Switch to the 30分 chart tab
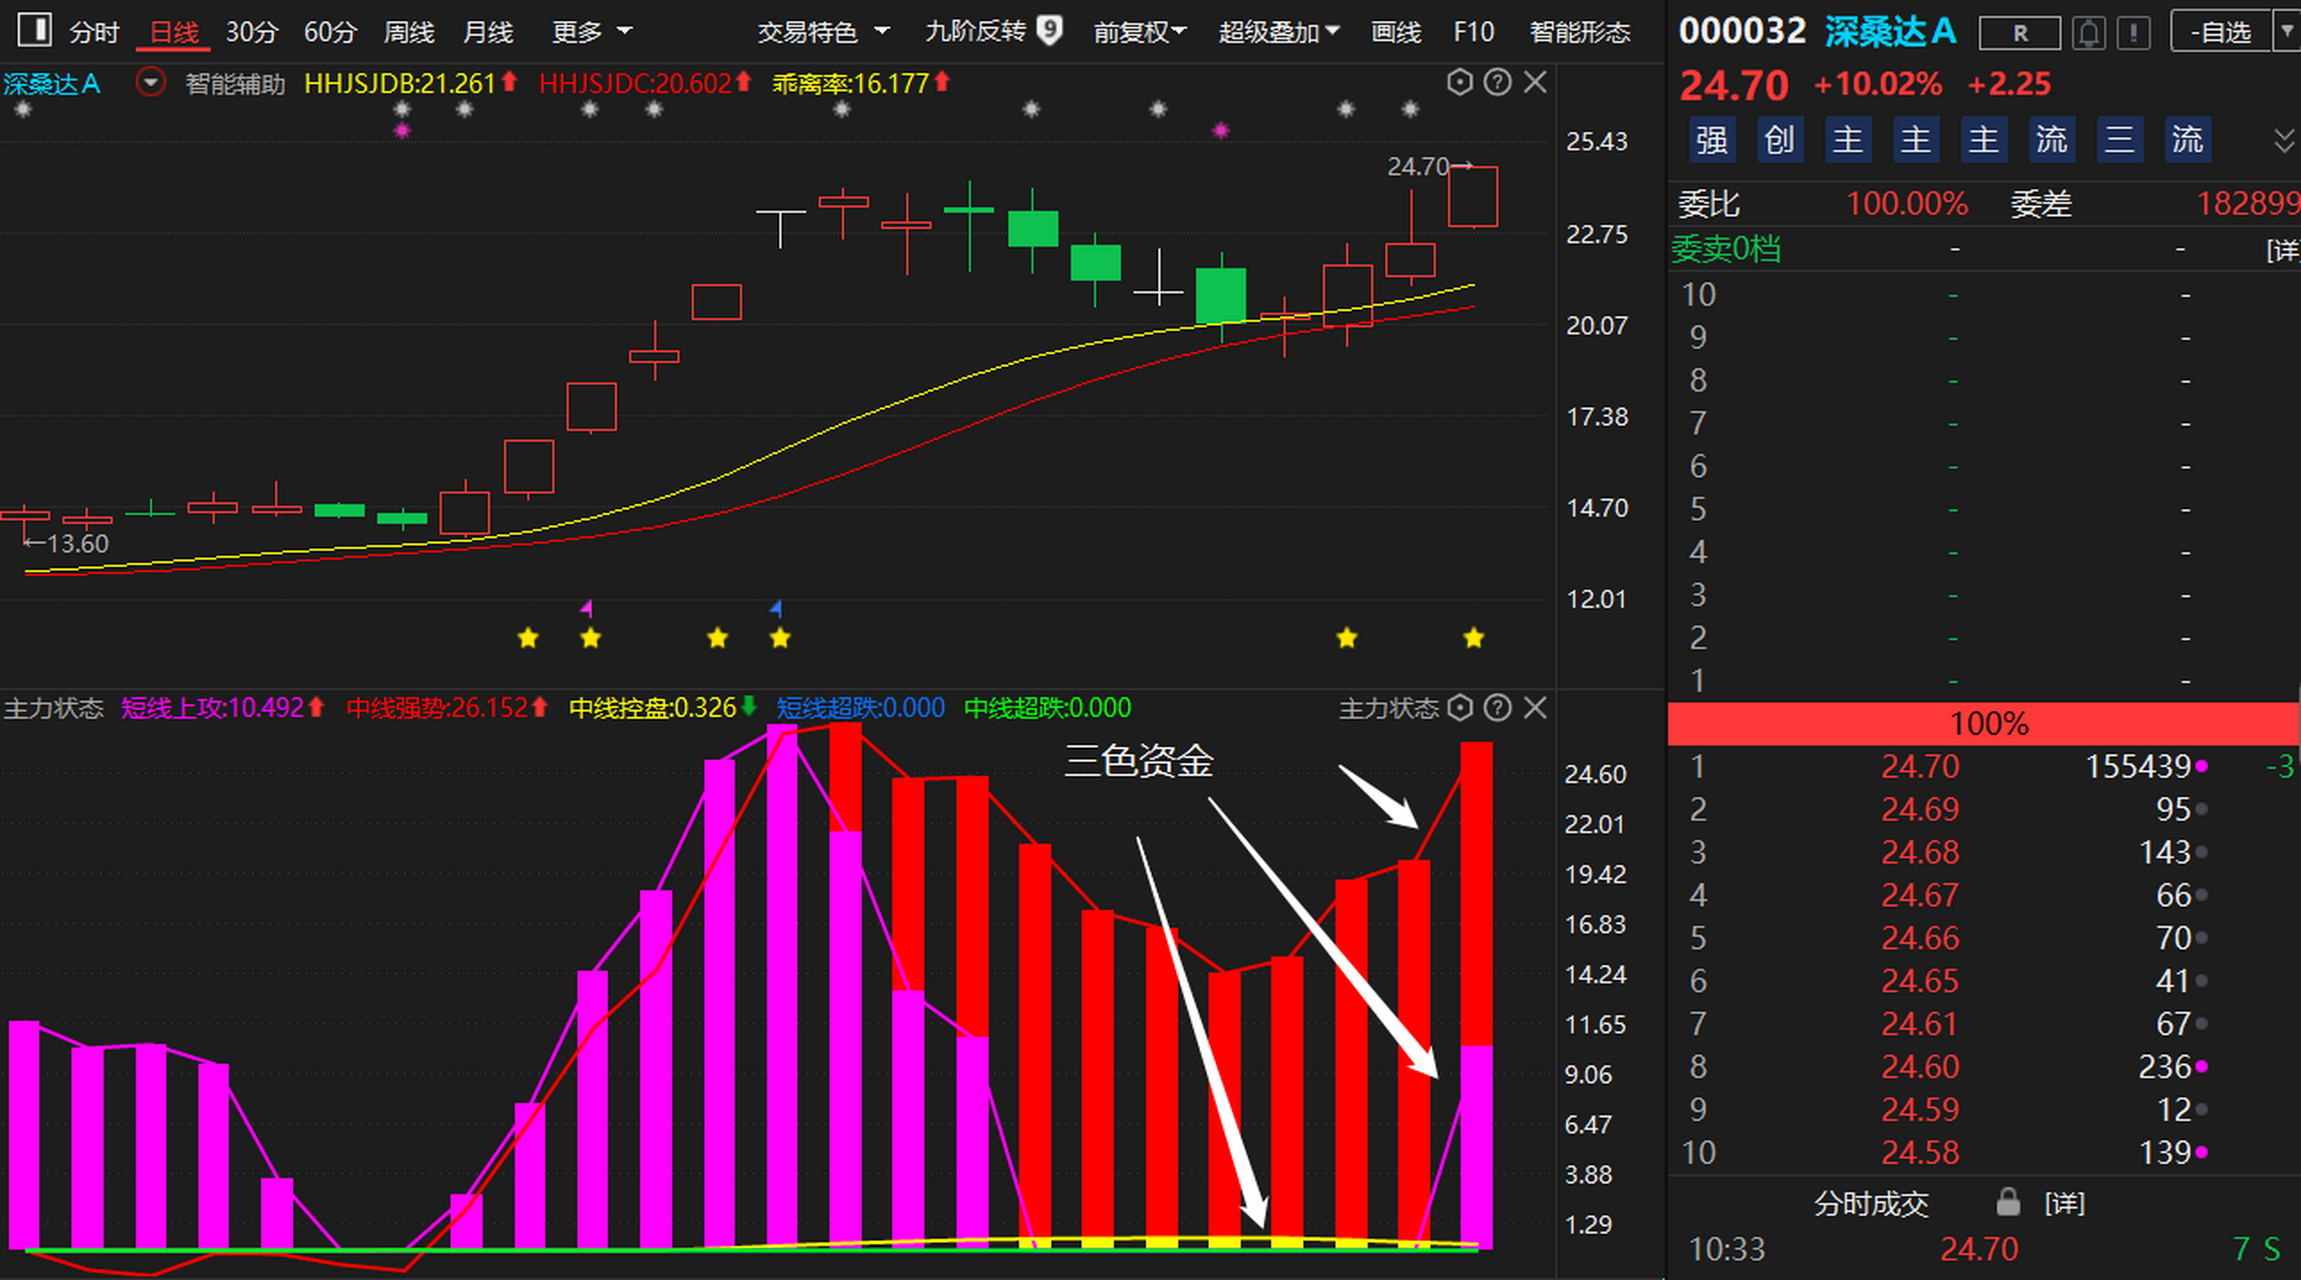 pyautogui.click(x=251, y=32)
